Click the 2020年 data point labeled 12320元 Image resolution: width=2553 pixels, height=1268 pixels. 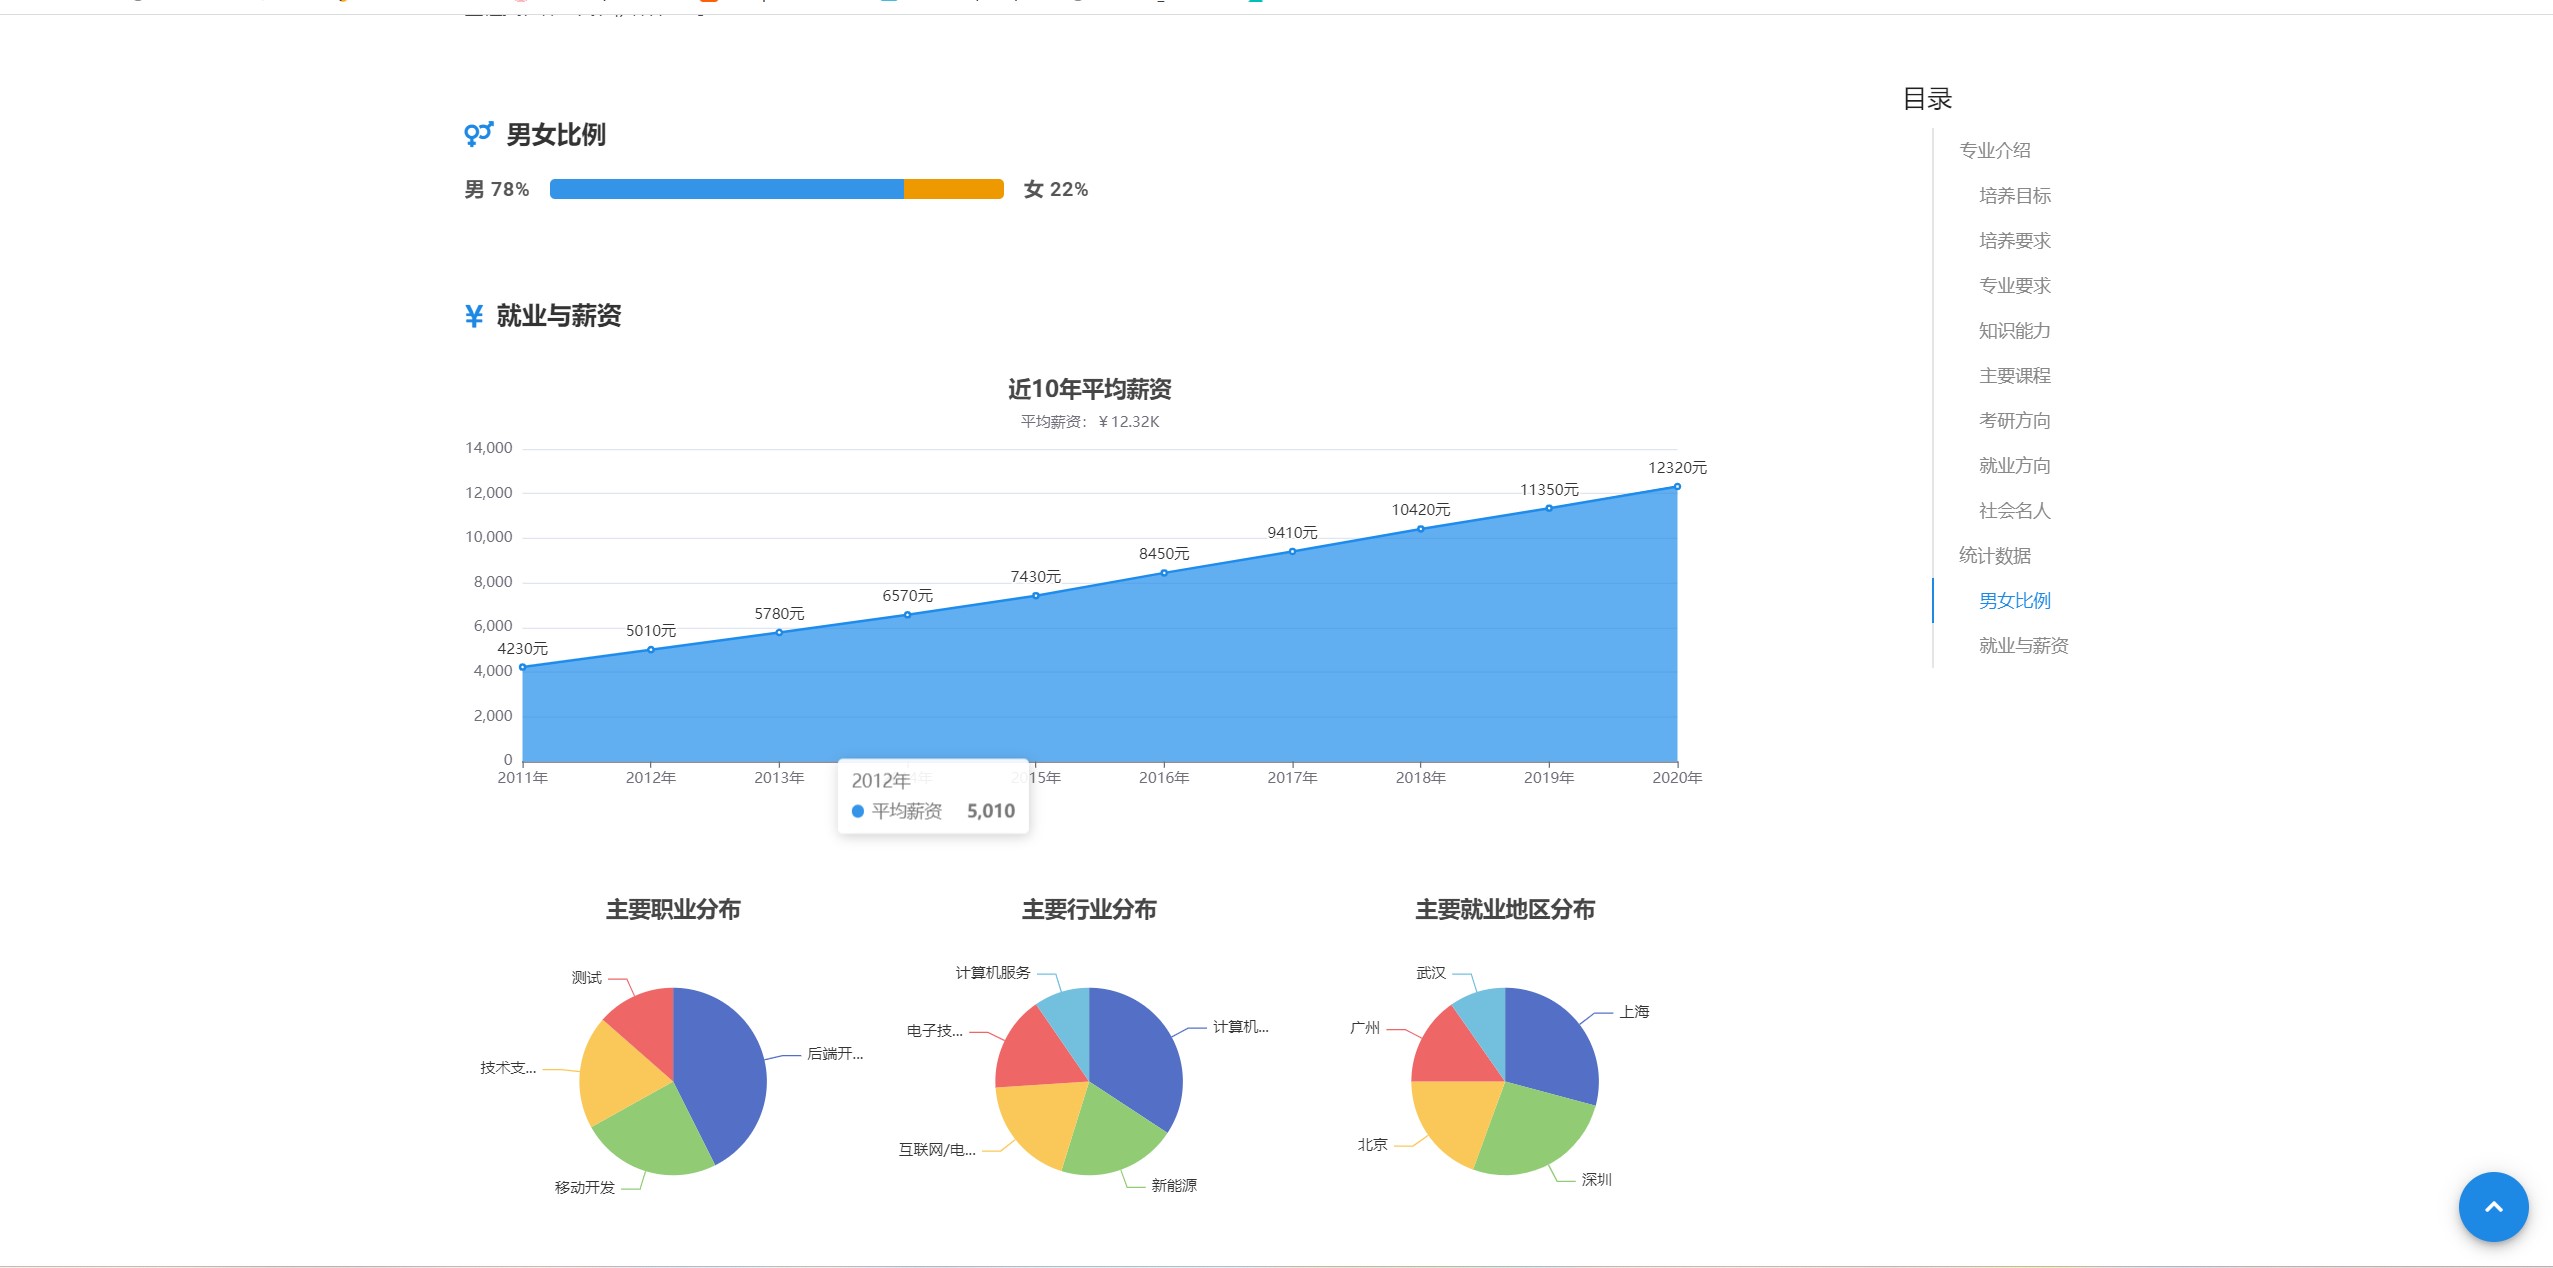pos(1677,487)
